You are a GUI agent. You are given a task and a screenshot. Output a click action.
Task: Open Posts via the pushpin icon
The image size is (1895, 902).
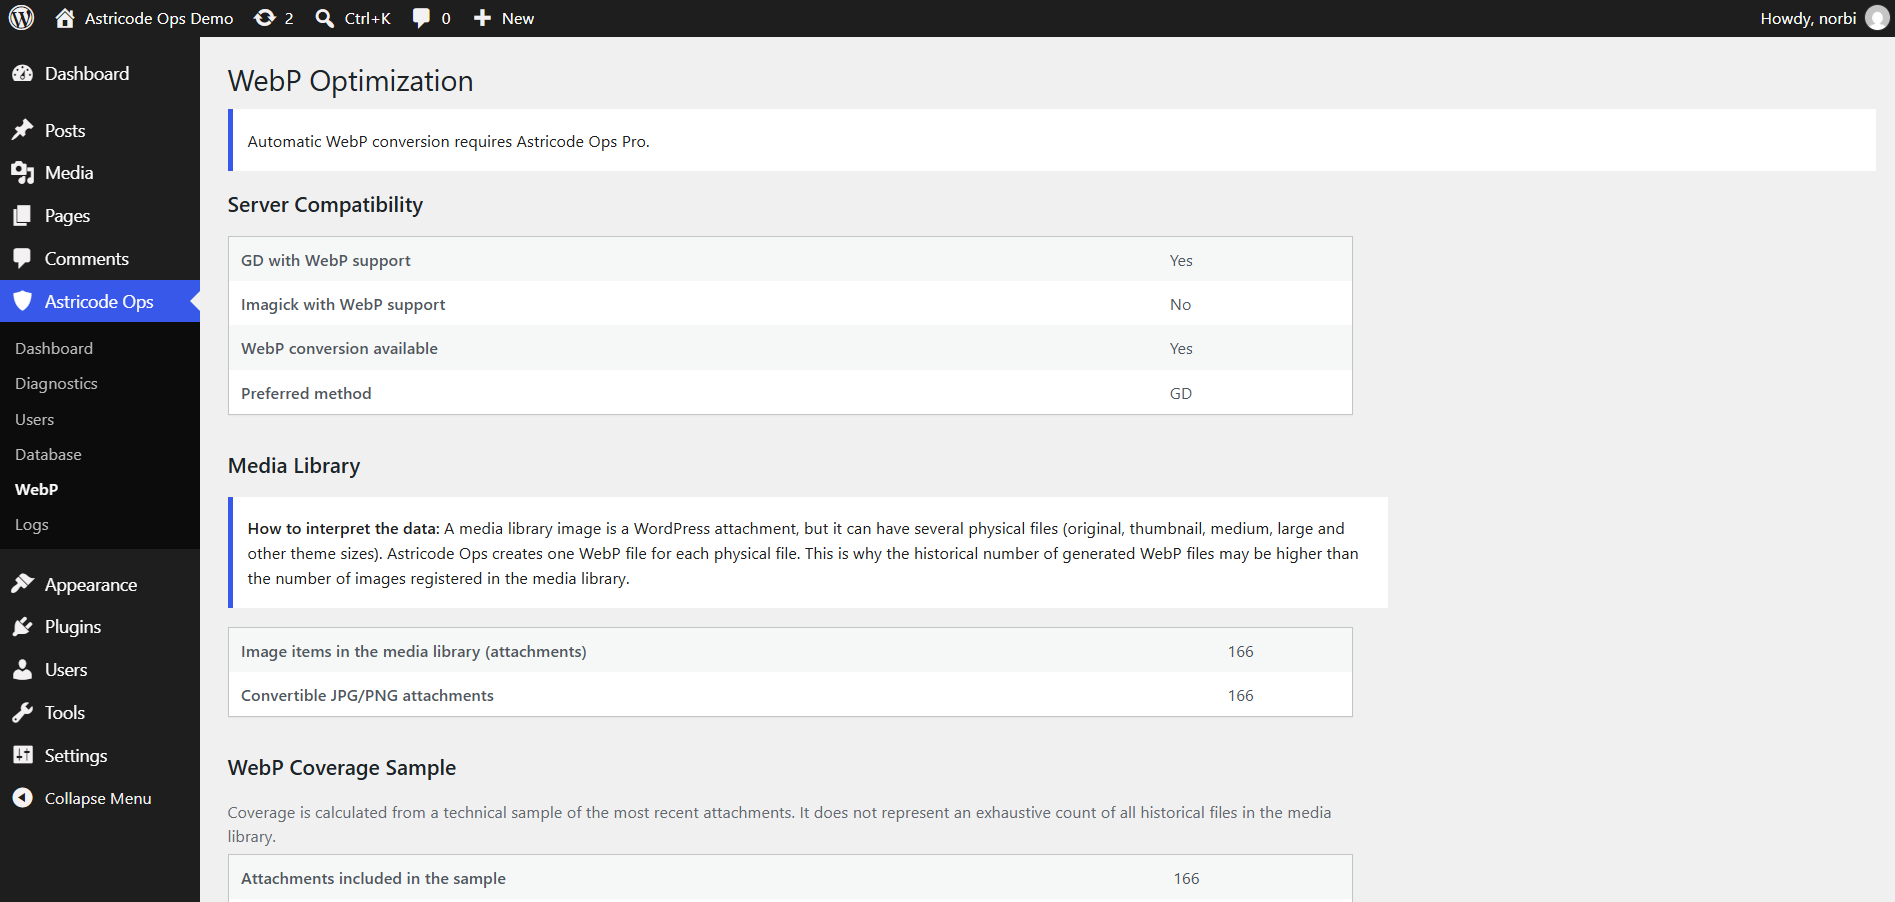(x=22, y=130)
